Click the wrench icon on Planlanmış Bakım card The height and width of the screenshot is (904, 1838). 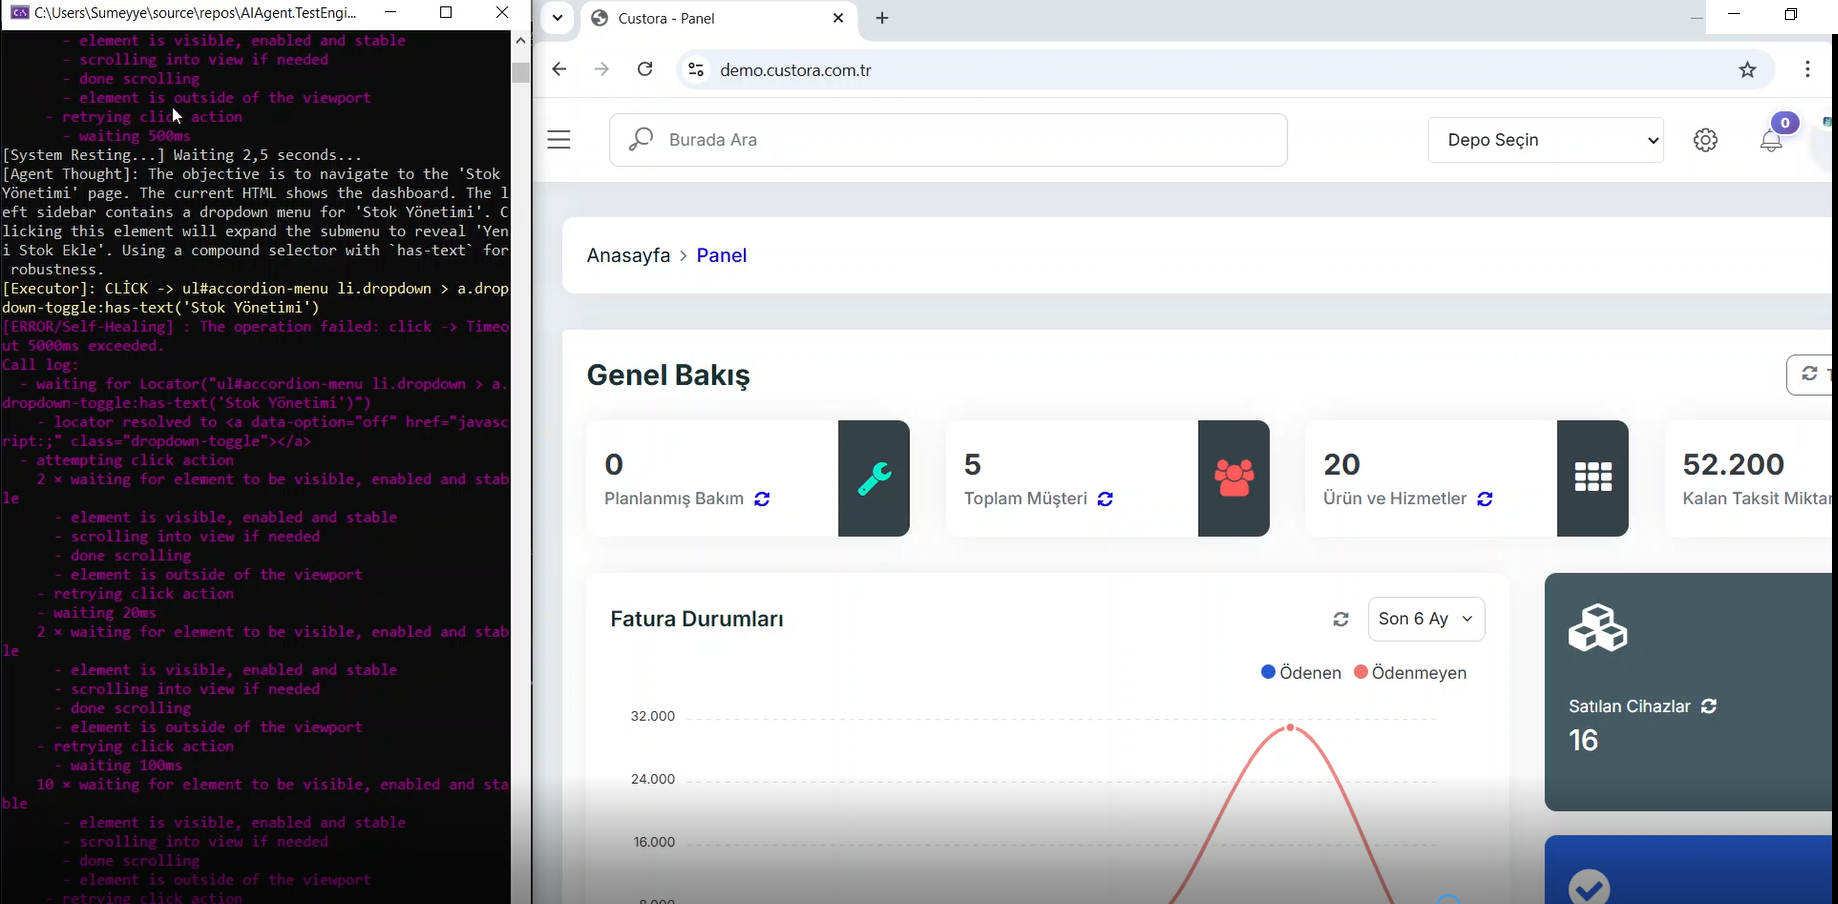pos(874,478)
